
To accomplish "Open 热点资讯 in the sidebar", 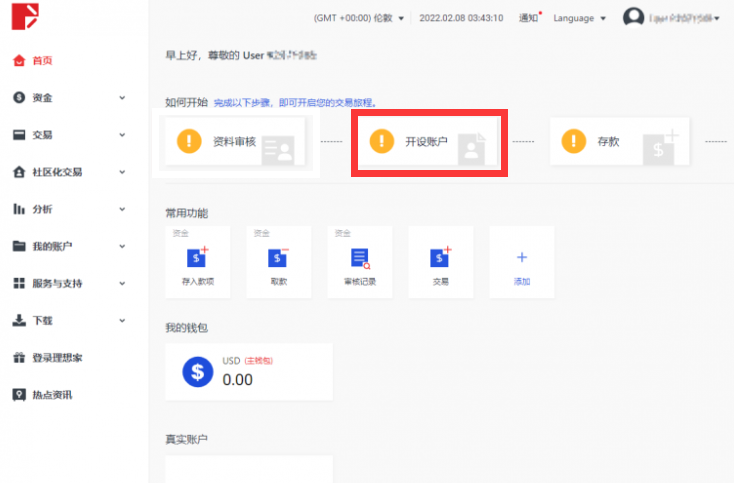I will (52, 395).
